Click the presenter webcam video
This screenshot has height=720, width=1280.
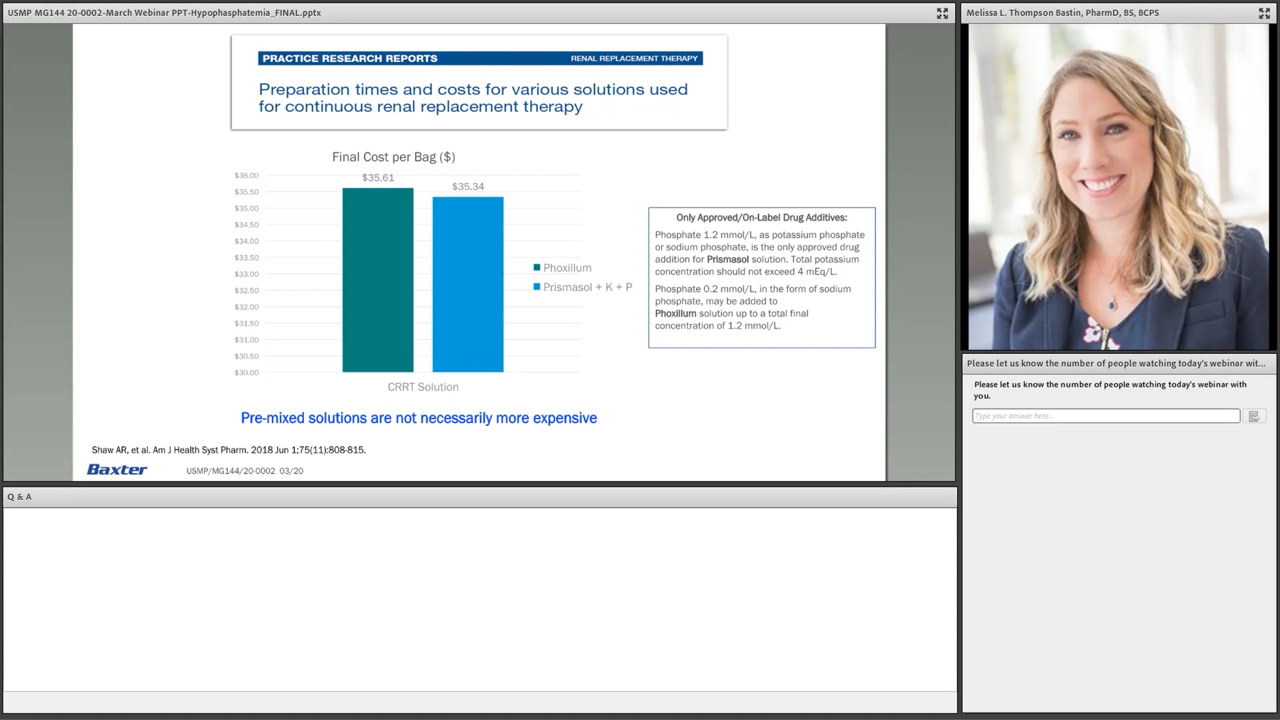(1119, 187)
